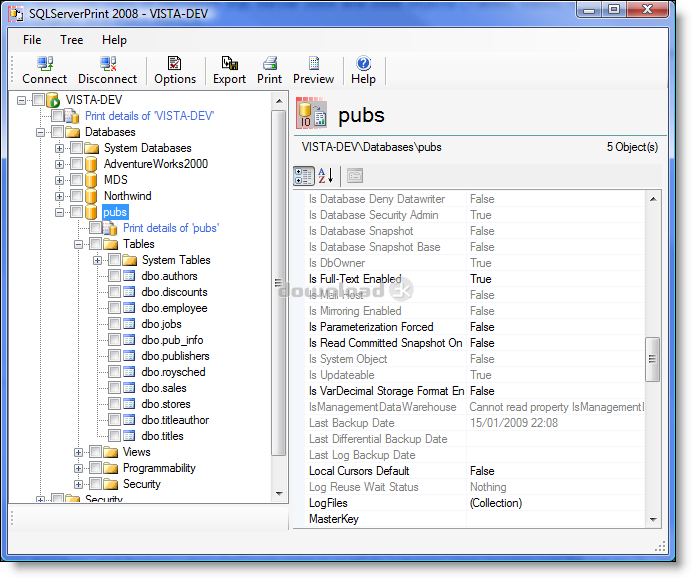Click the tree panel vertical scrollbar thumb
Viewport: 692px width, 578px height.
278,283
